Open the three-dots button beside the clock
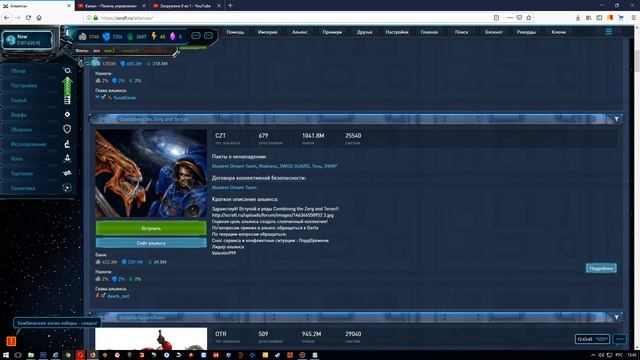640x360 pixels. pyautogui.click(x=620, y=339)
